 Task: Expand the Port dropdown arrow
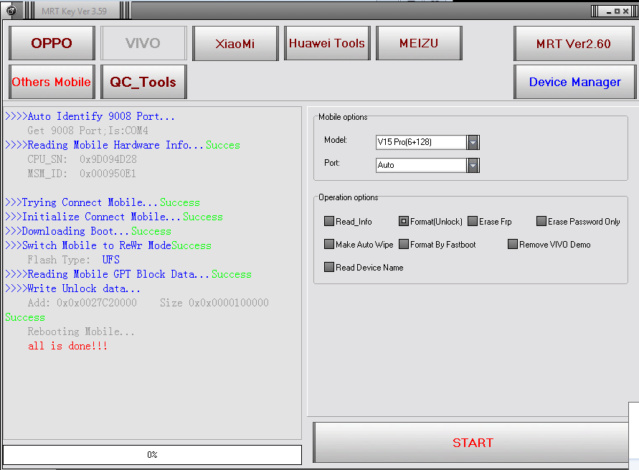473,165
